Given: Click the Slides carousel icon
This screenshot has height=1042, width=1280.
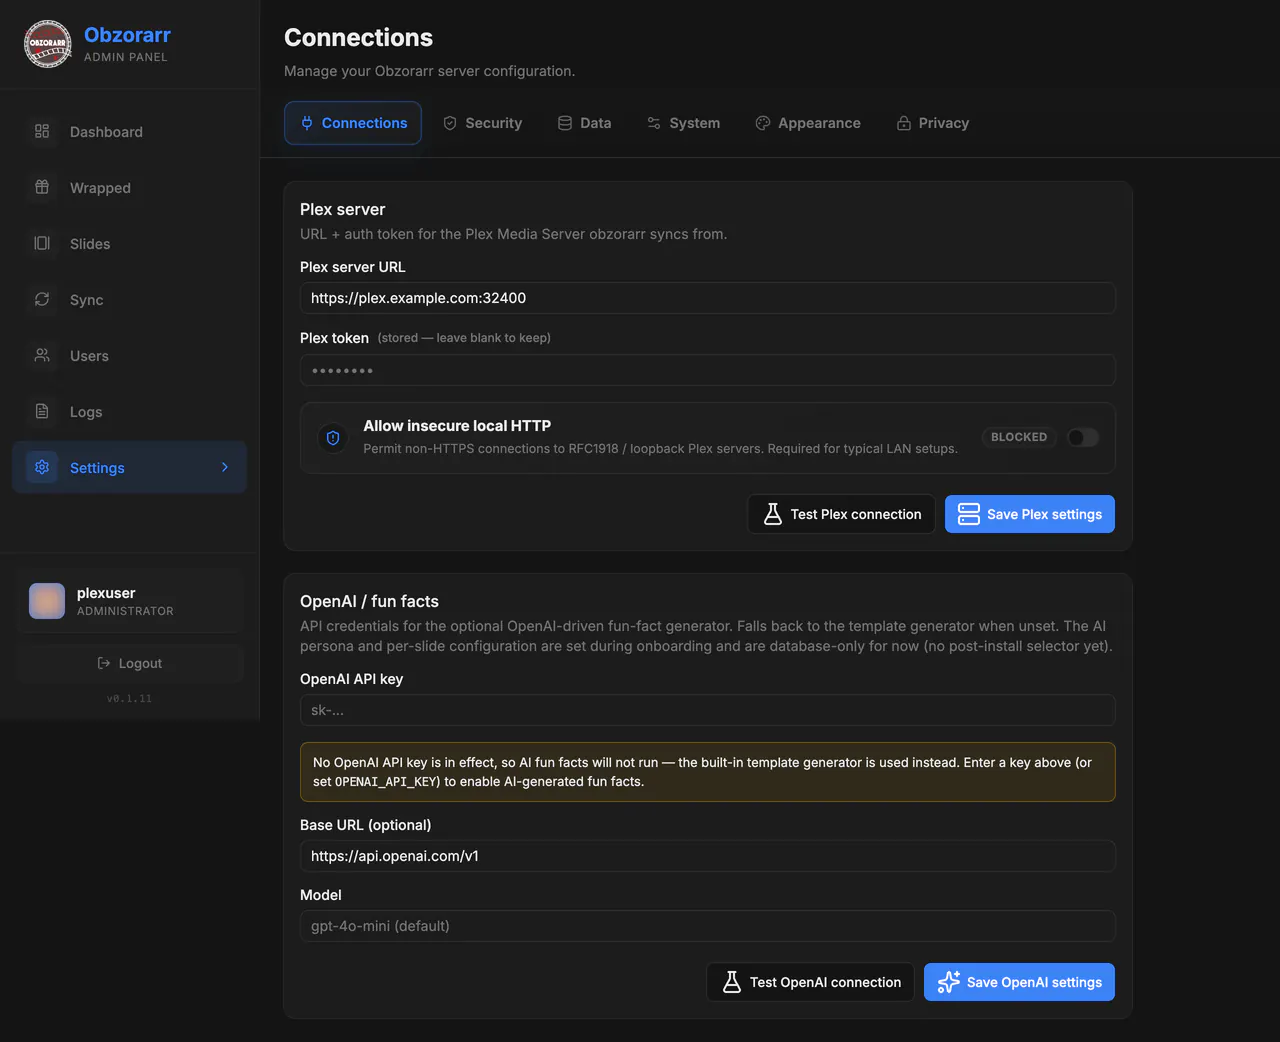Looking at the screenshot, I should tap(42, 243).
